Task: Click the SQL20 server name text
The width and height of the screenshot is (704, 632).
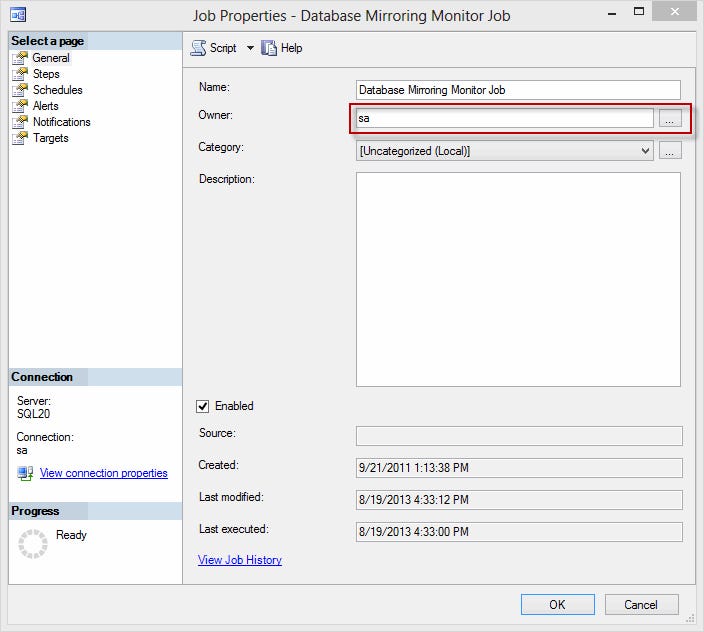Action: click(33, 414)
